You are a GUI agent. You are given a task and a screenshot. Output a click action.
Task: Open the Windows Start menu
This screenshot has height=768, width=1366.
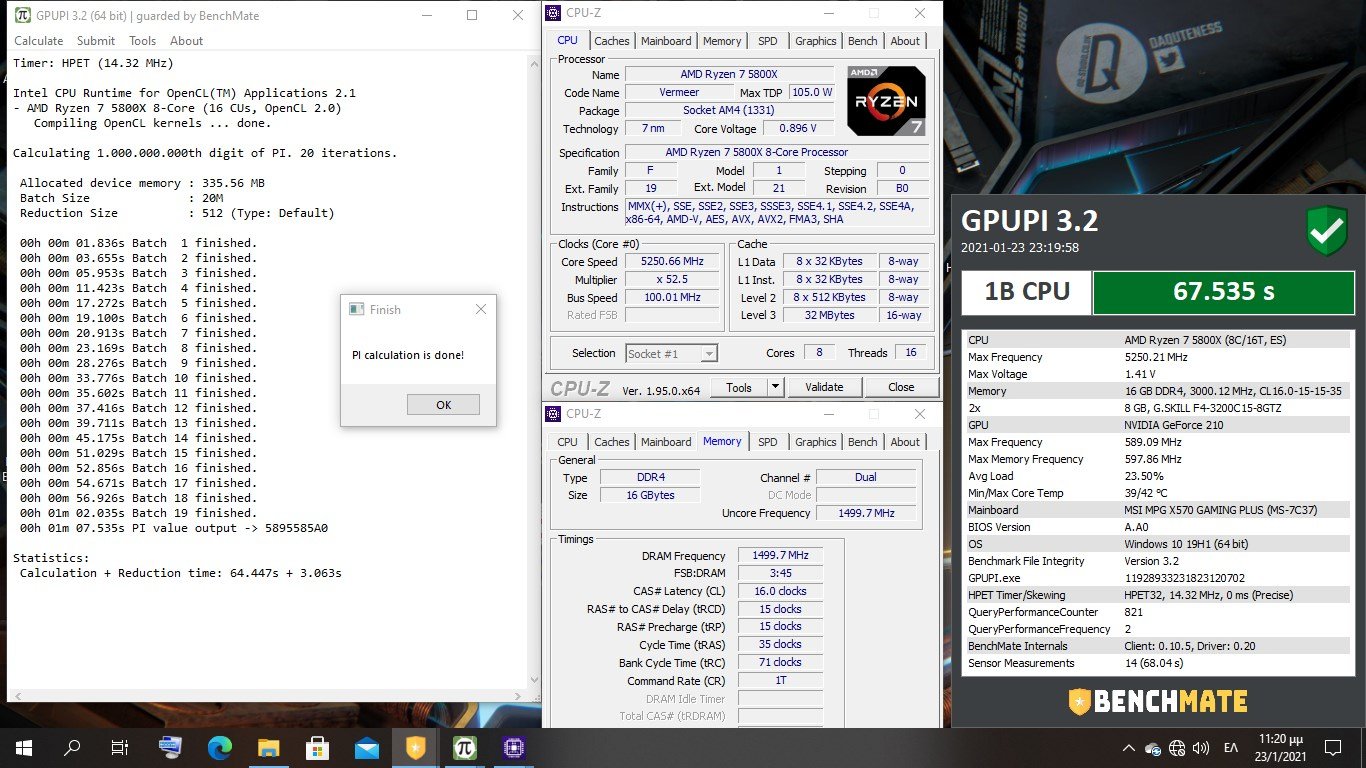tap(24, 747)
